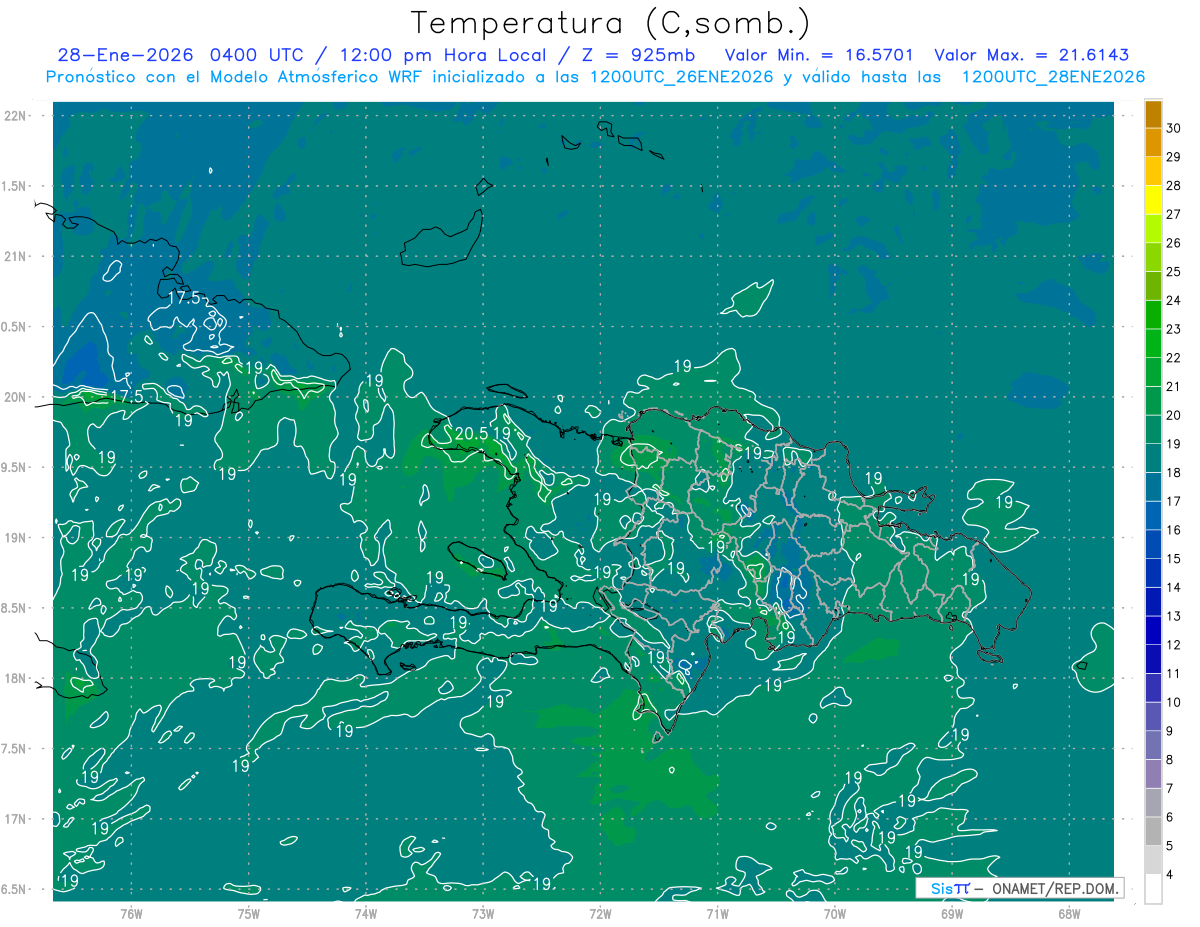Screen dimensions: 1200x927
Task: Click the "30" label on the color scale
Action: (1174, 128)
